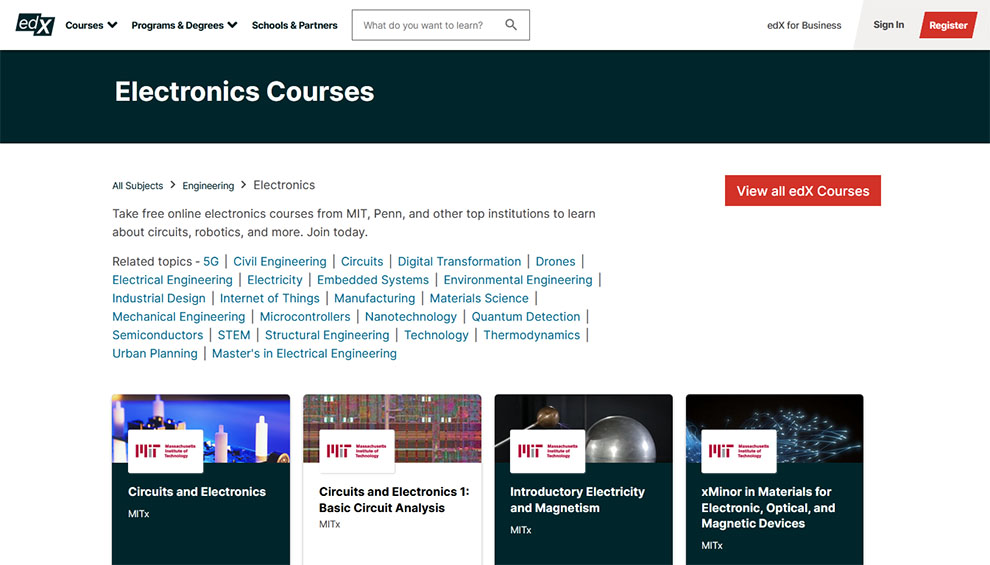Open Master's in Electrical Engineering link
Screen dimensions: 990x565
[304, 353]
